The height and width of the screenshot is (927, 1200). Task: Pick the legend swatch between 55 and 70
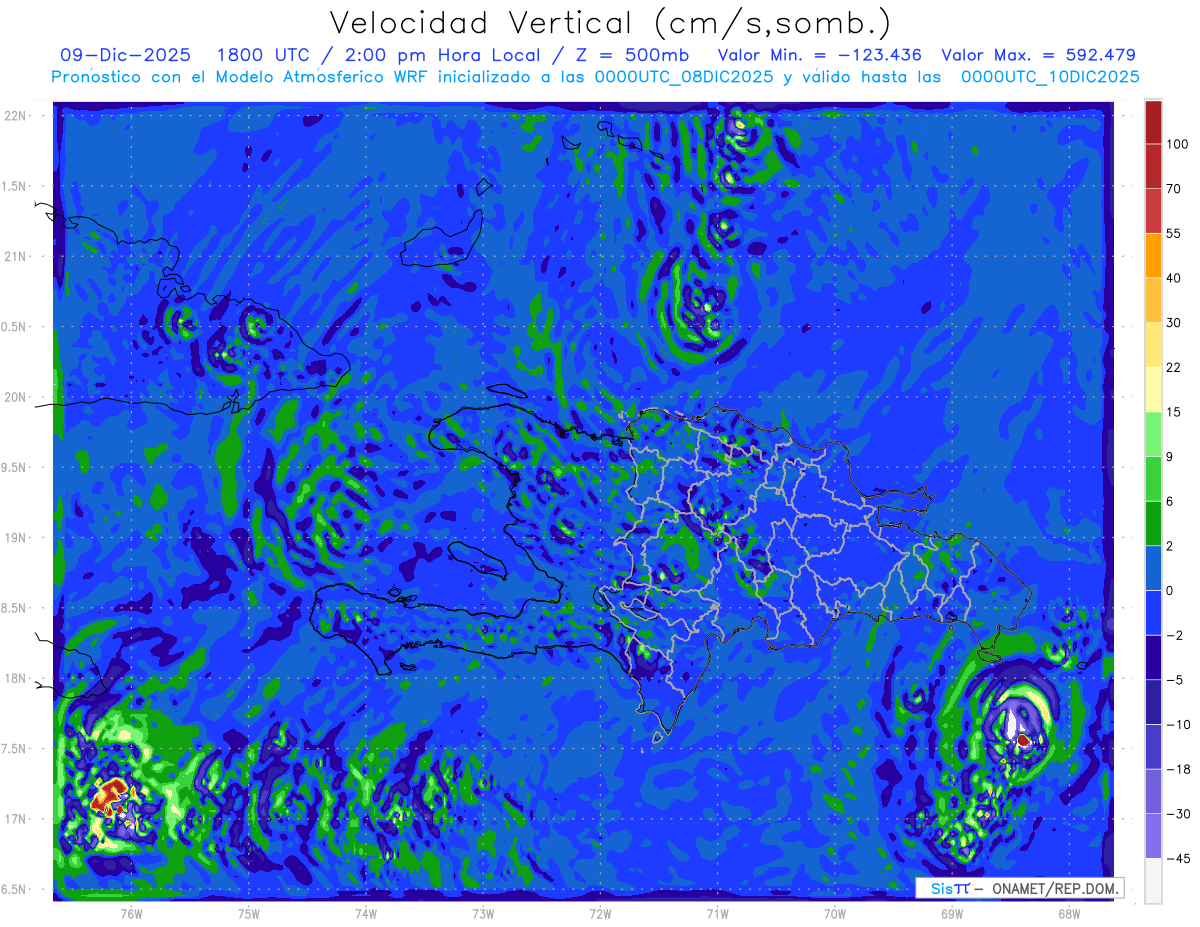pos(1153,210)
